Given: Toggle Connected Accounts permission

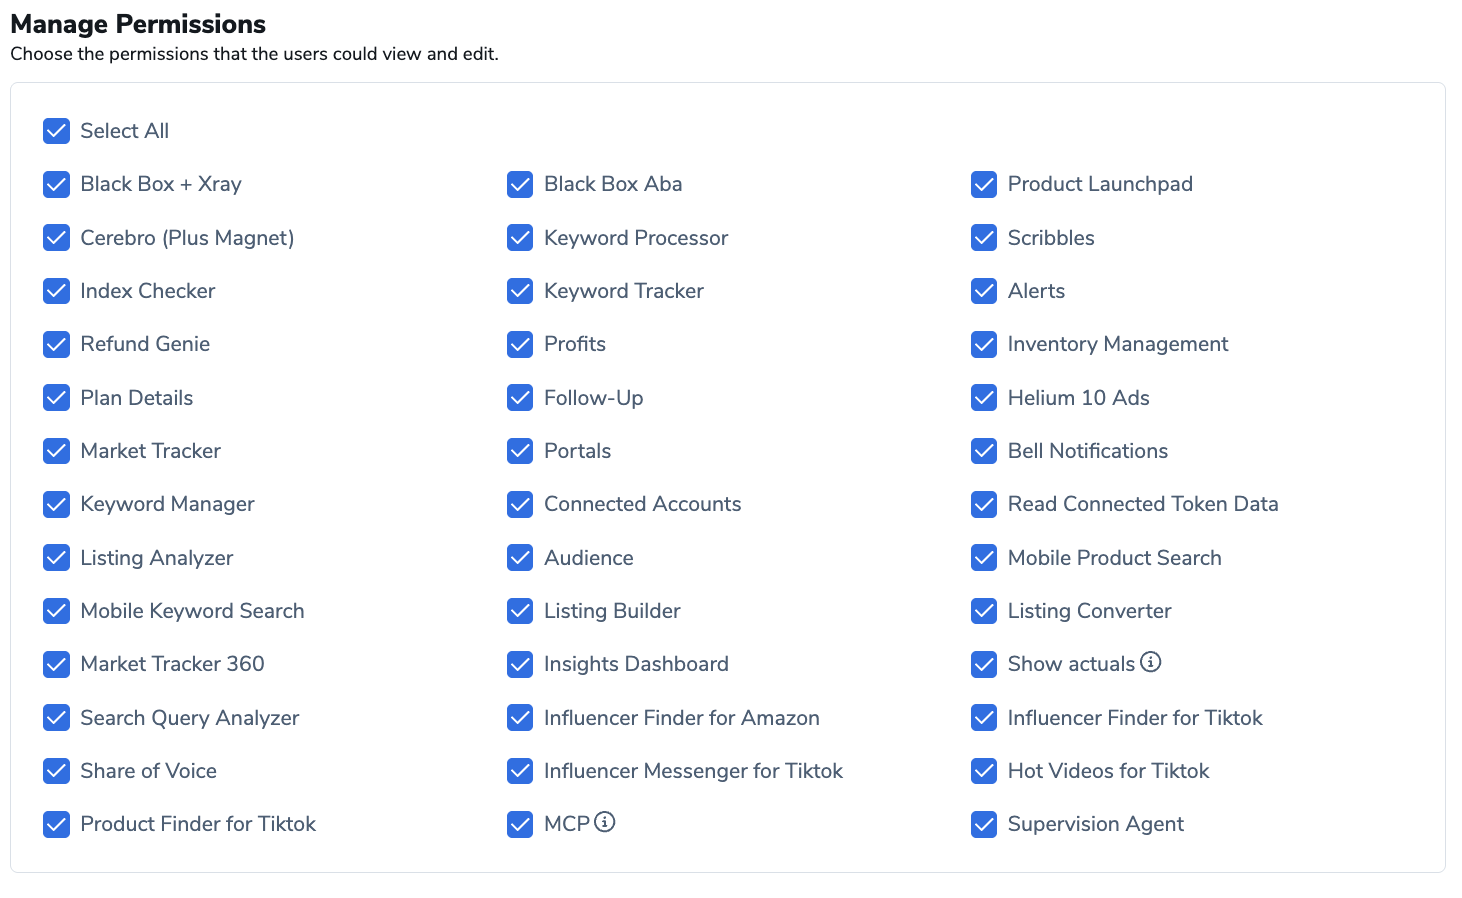Looking at the screenshot, I should (x=520, y=504).
